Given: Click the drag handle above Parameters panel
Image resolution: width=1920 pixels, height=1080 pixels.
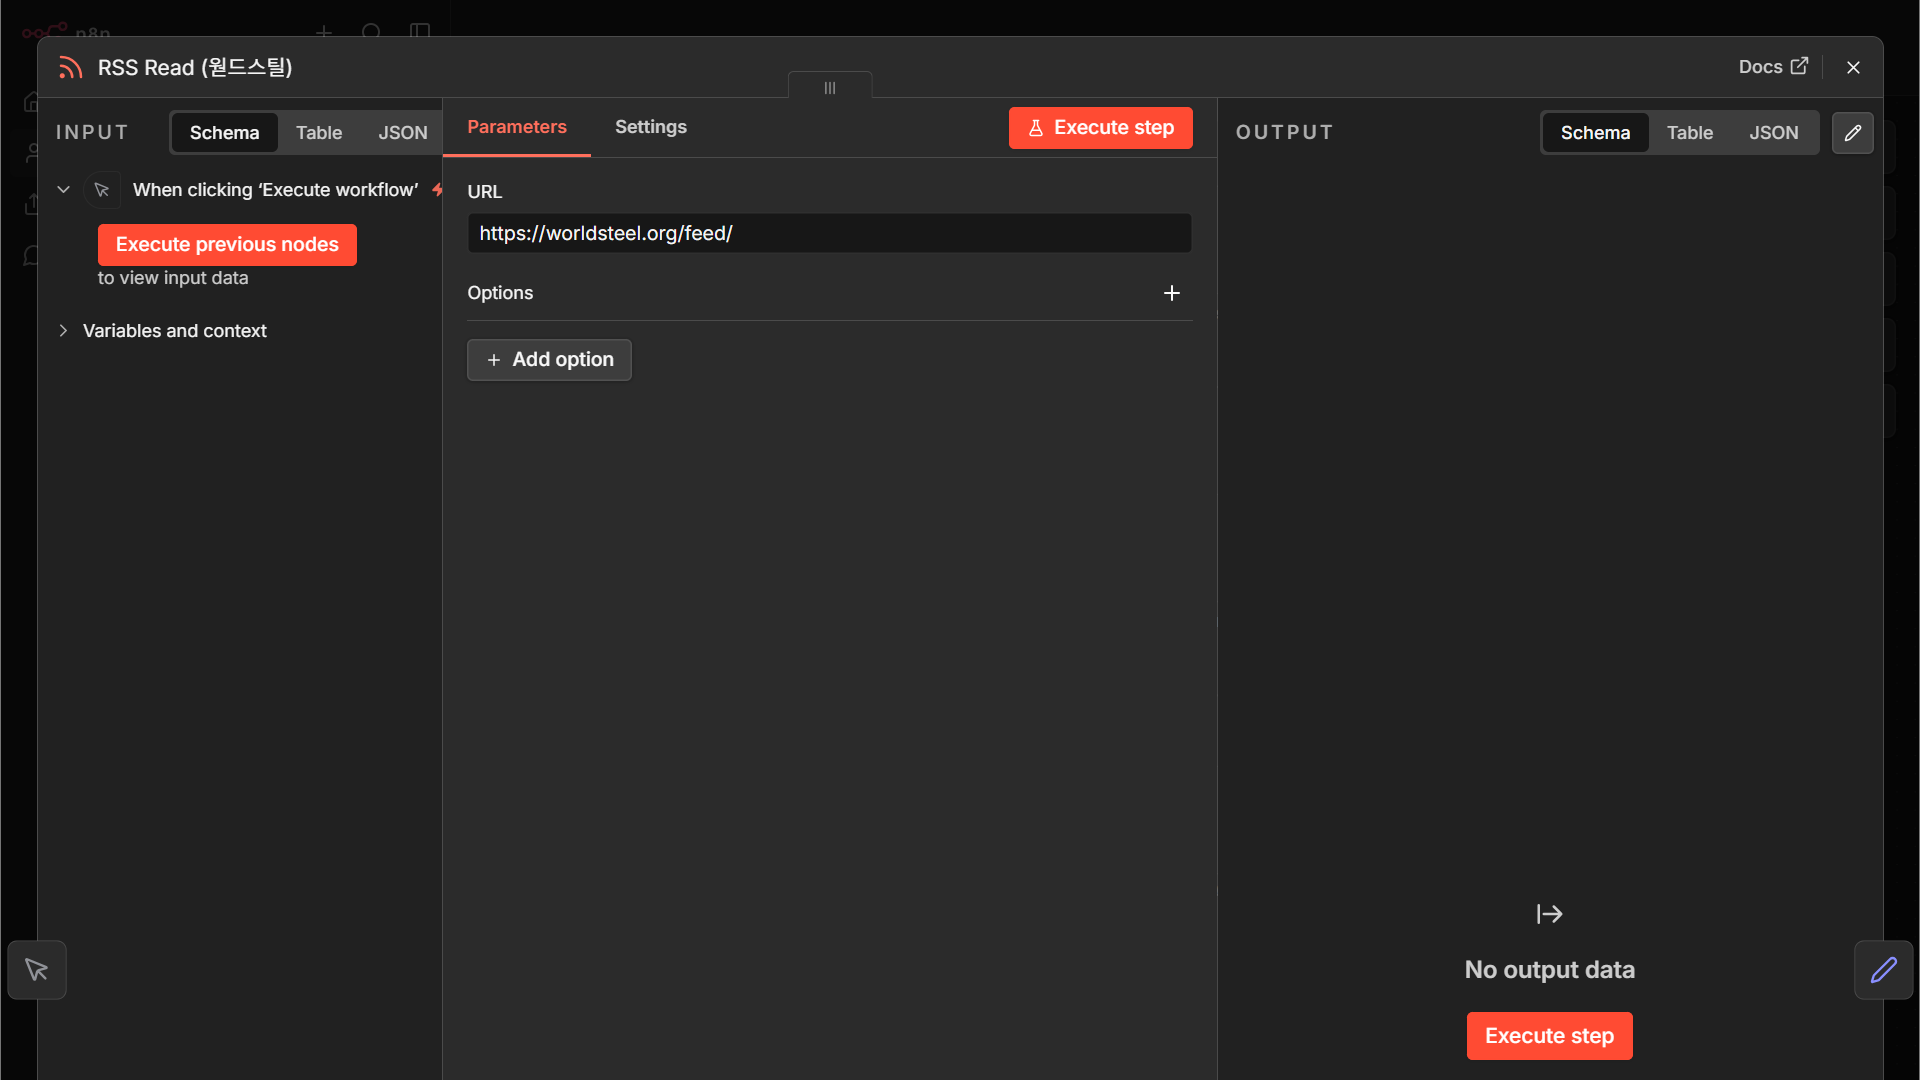Looking at the screenshot, I should 830,87.
